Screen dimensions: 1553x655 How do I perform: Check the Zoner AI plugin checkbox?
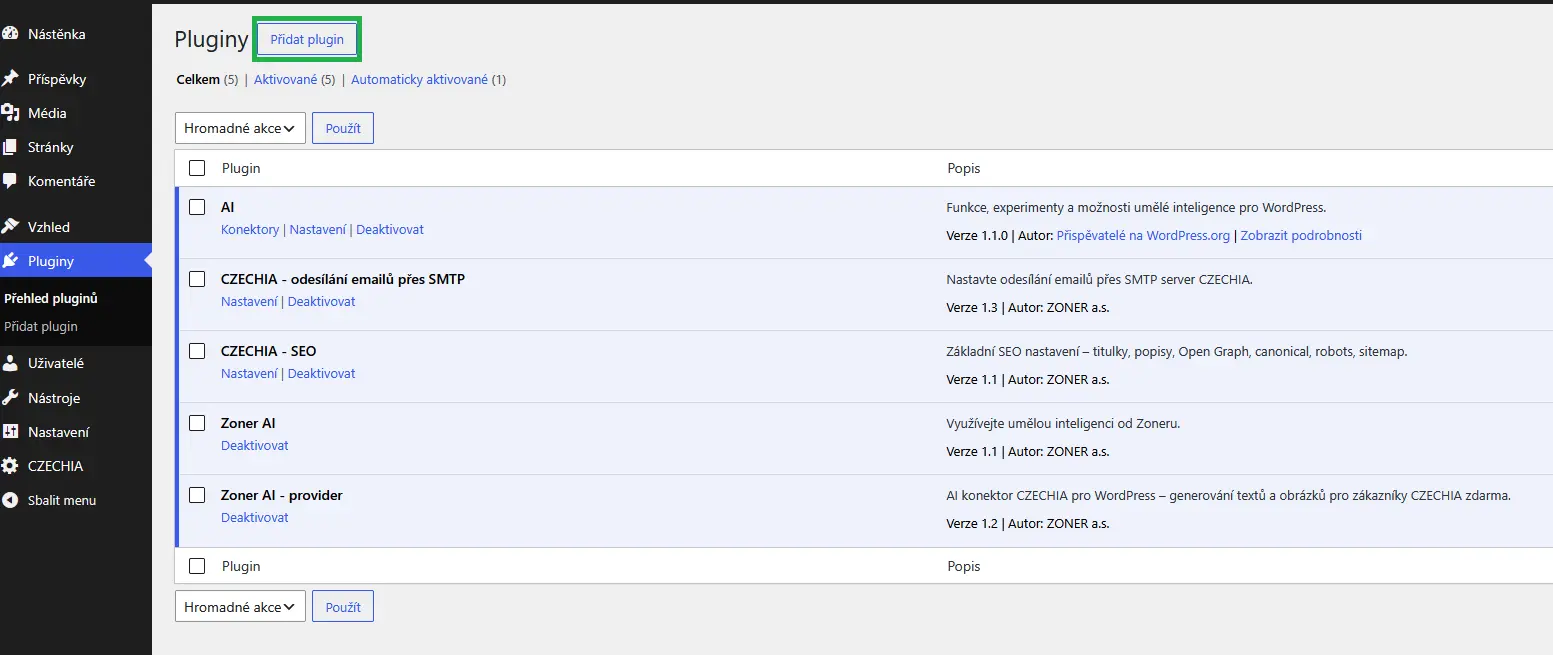pos(197,423)
